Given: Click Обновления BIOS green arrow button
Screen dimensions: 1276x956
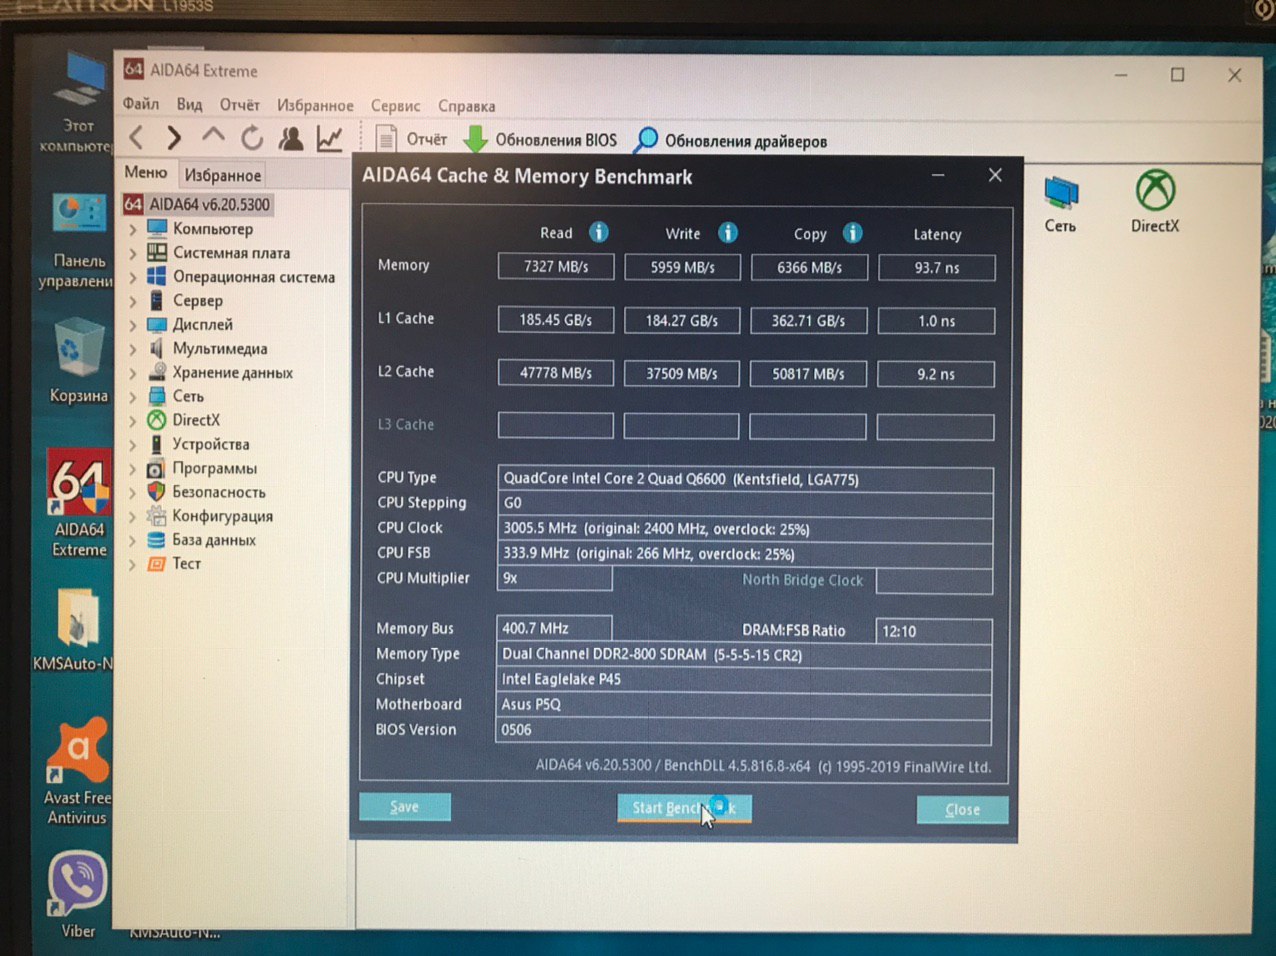Looking at the screenshot, I should click(541, 140).
